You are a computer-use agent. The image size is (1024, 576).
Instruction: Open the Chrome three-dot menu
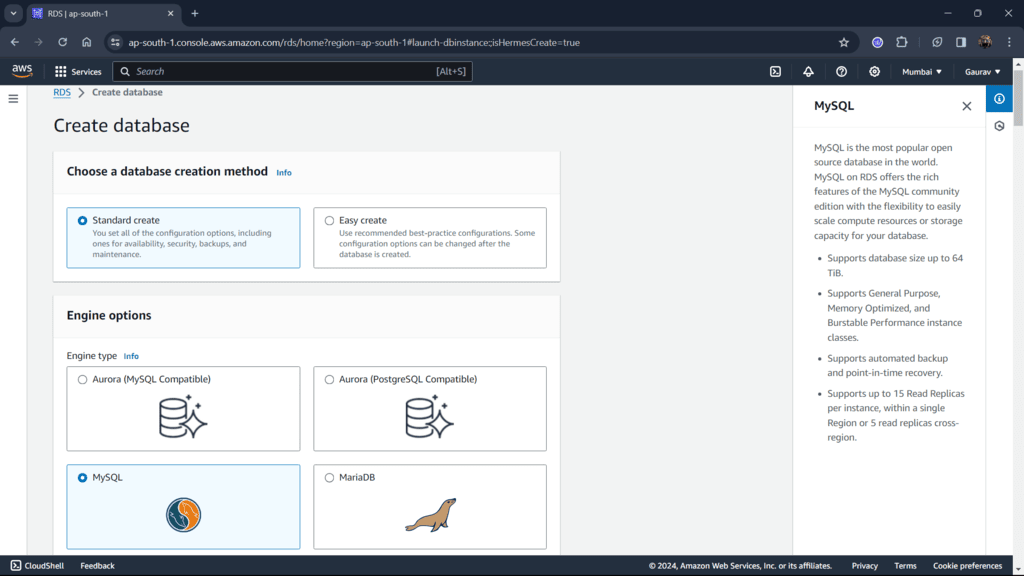[1009, 42]
